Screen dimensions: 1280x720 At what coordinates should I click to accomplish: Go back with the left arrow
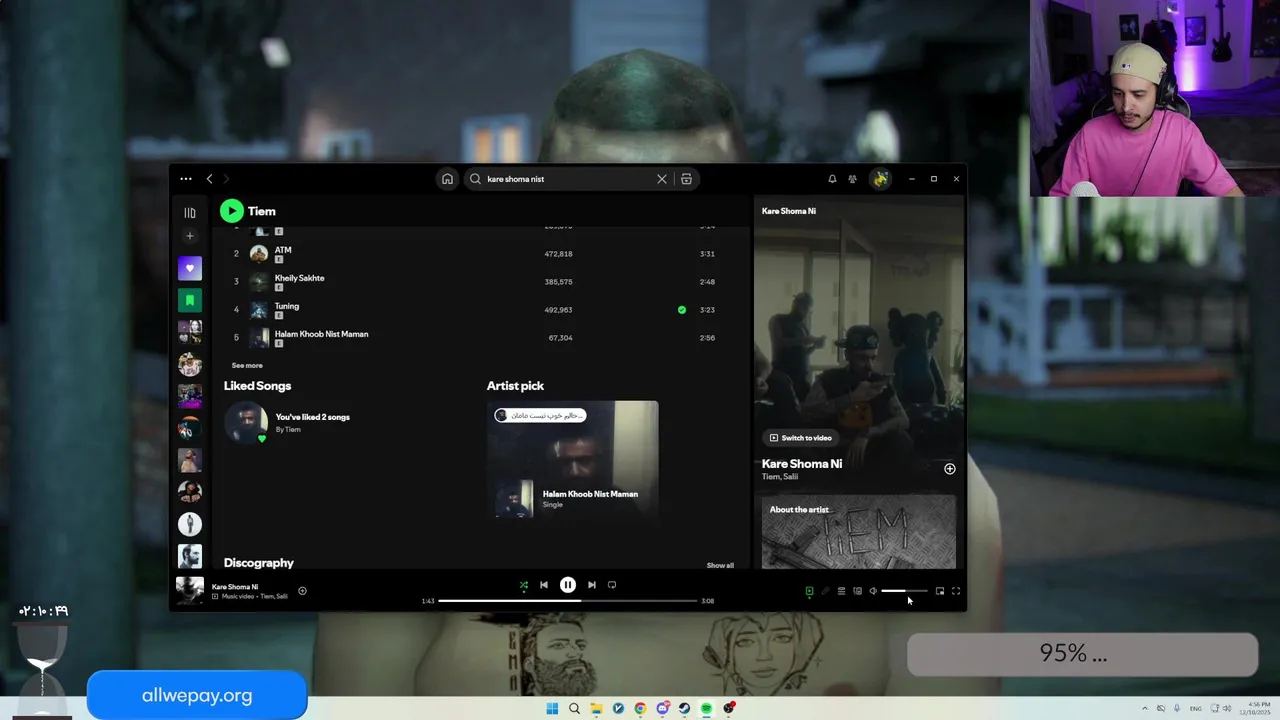(209, 179)
